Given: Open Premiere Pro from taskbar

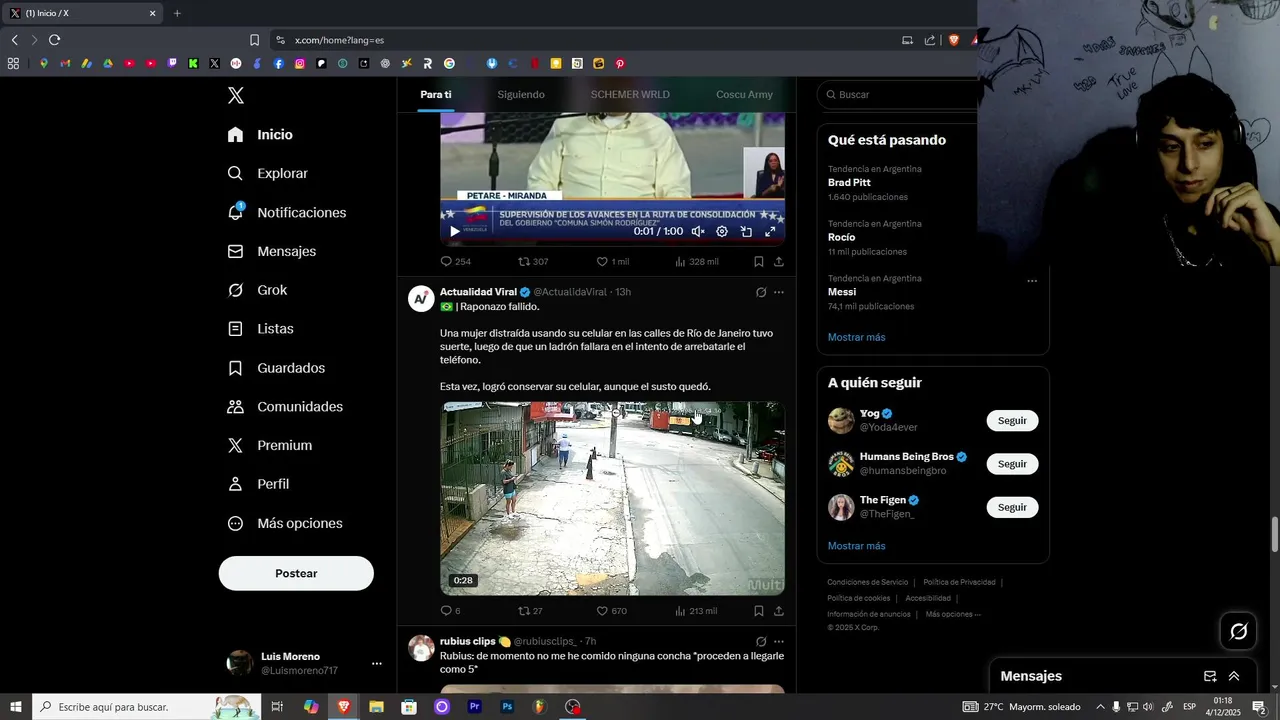Looking at the screenshot, I should pos(475,707).
